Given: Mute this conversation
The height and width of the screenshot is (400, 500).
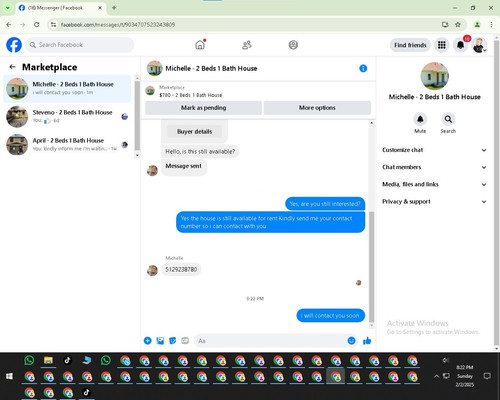Looking at the screenshot, I should [420, 119].
